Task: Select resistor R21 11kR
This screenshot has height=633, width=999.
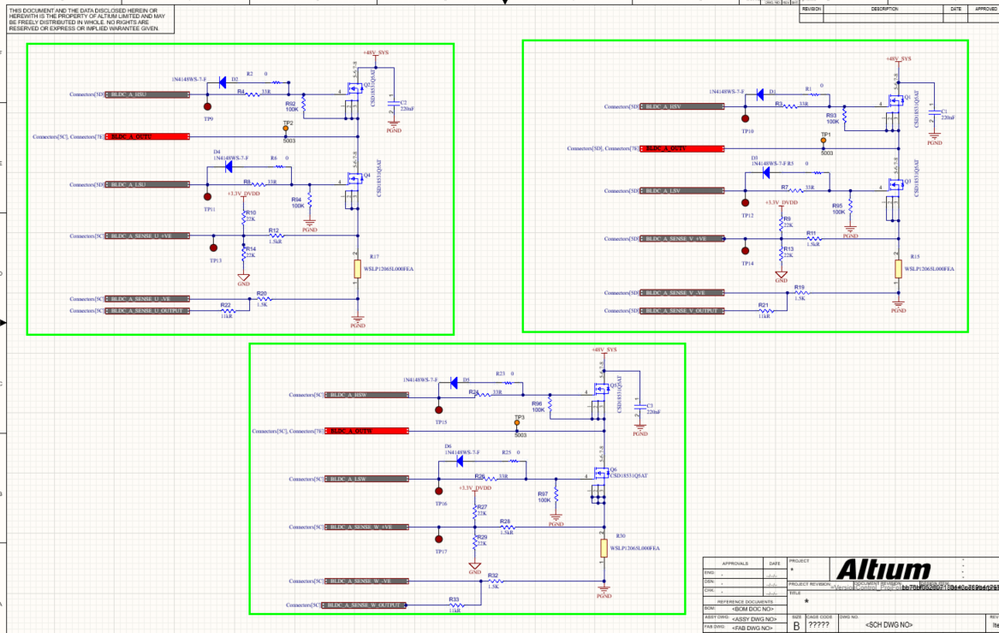Action: [x=766, y=311]
